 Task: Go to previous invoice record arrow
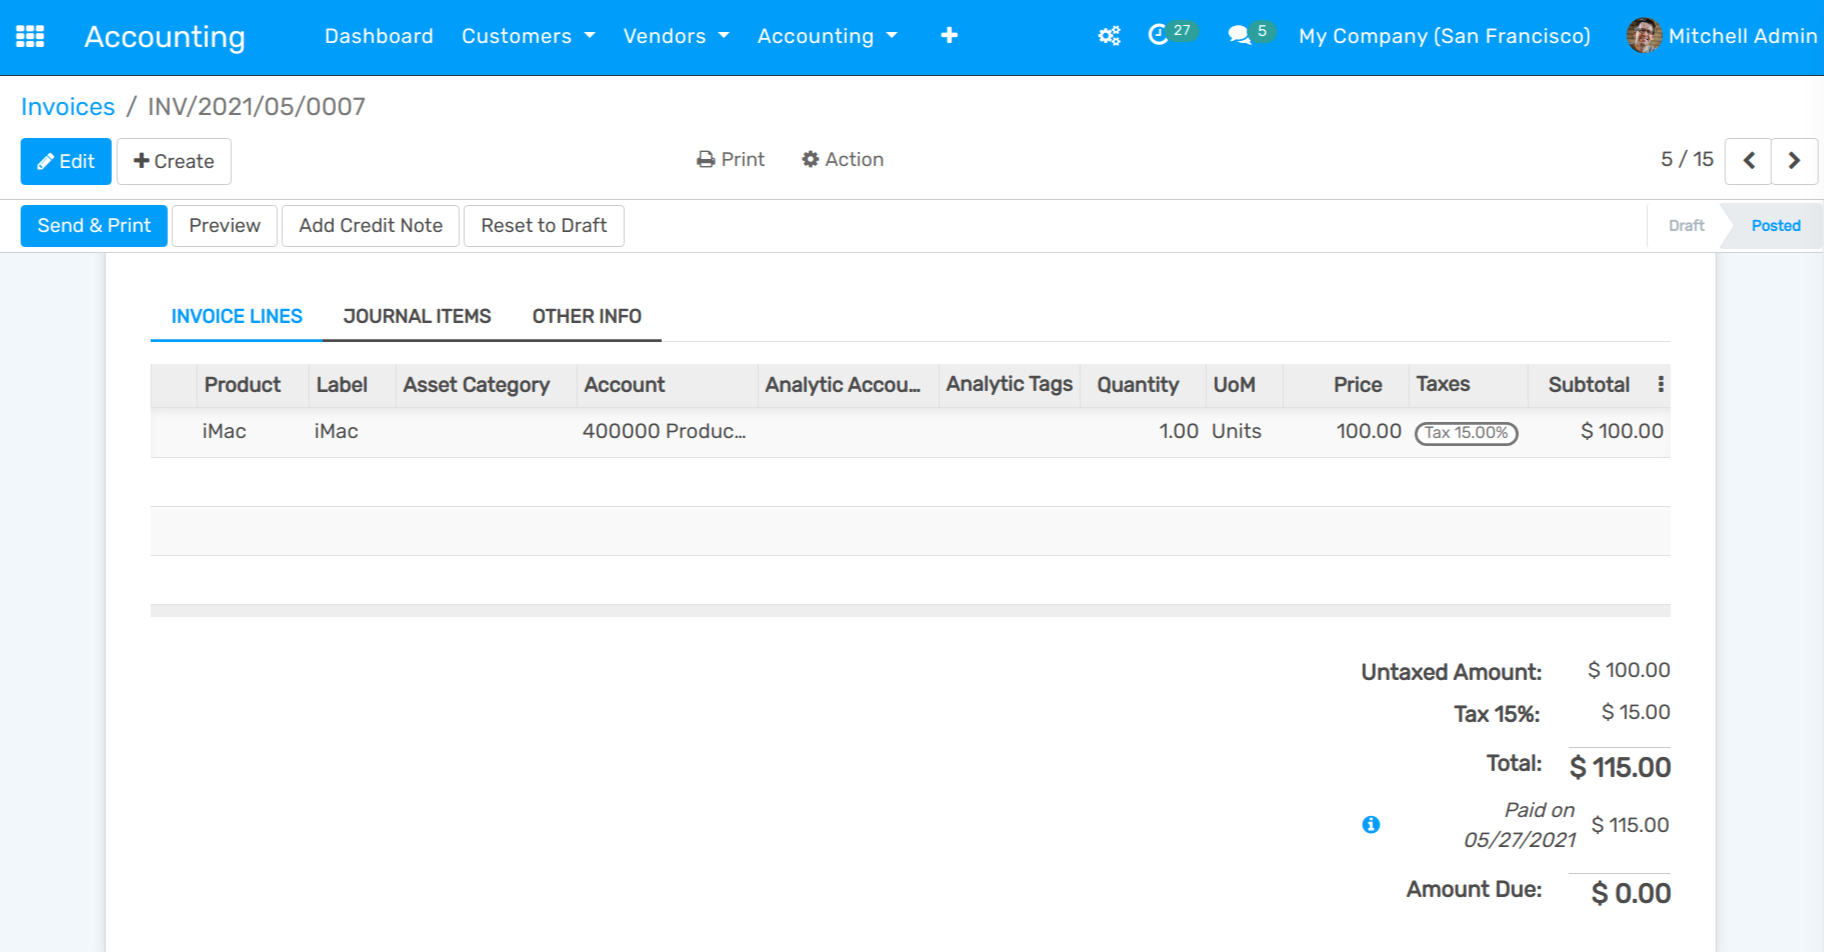coord(1748,160)
